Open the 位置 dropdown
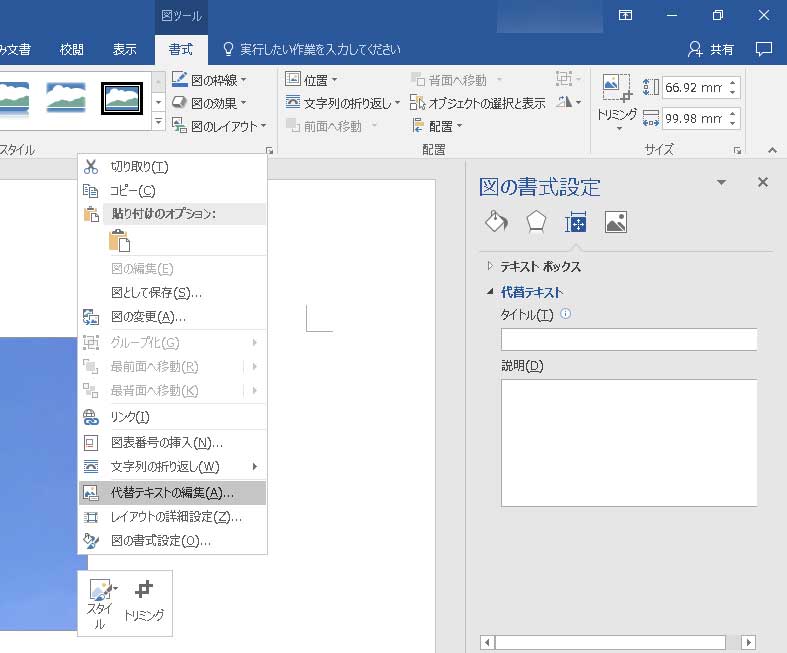Viewport: 787px width, 653px height. [312, 79]
